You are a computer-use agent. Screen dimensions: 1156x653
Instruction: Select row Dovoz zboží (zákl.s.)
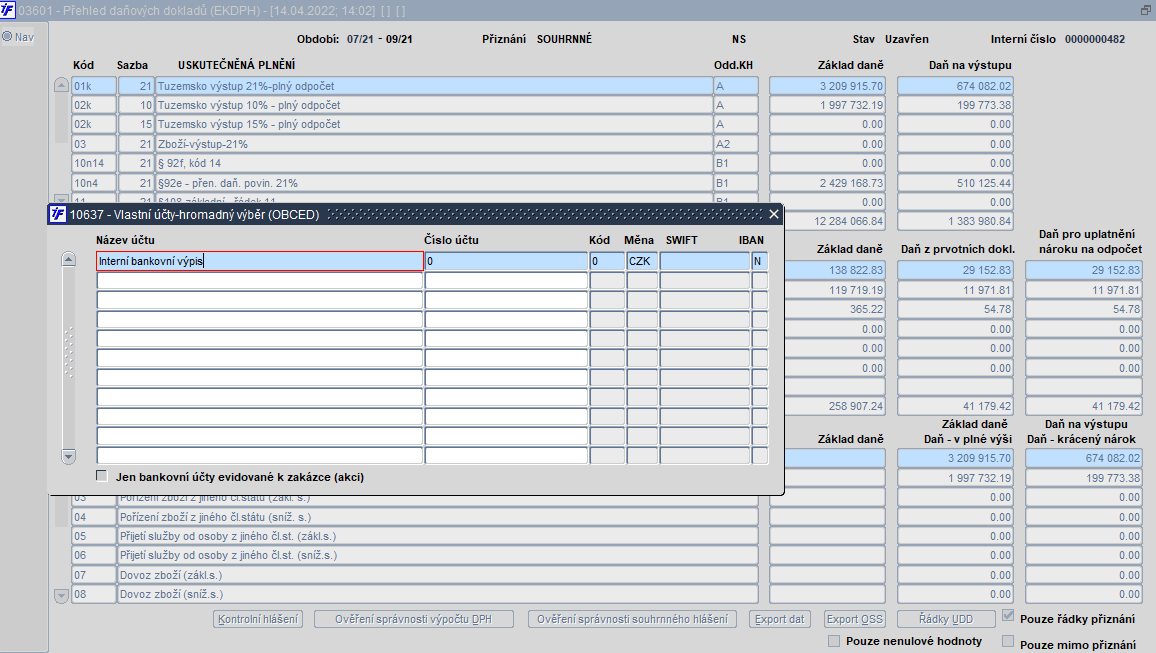coord(438,576)
